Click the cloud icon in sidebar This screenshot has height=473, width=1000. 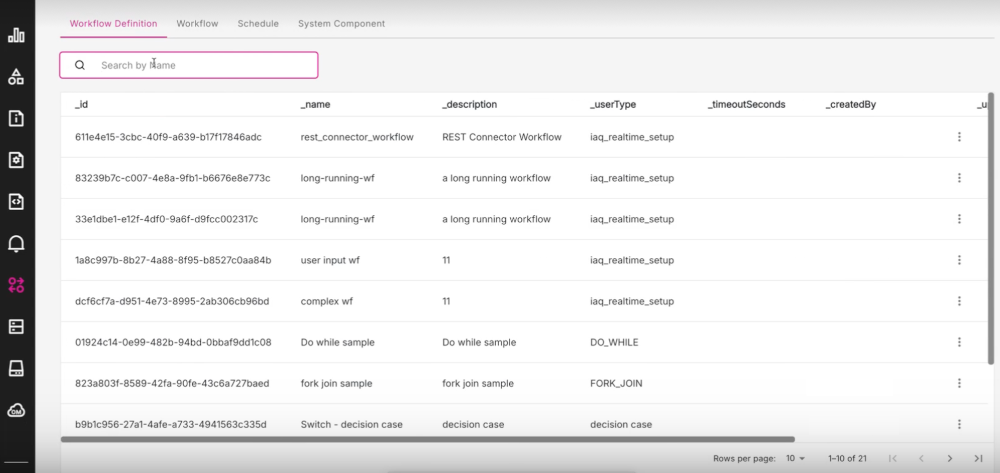16,410
